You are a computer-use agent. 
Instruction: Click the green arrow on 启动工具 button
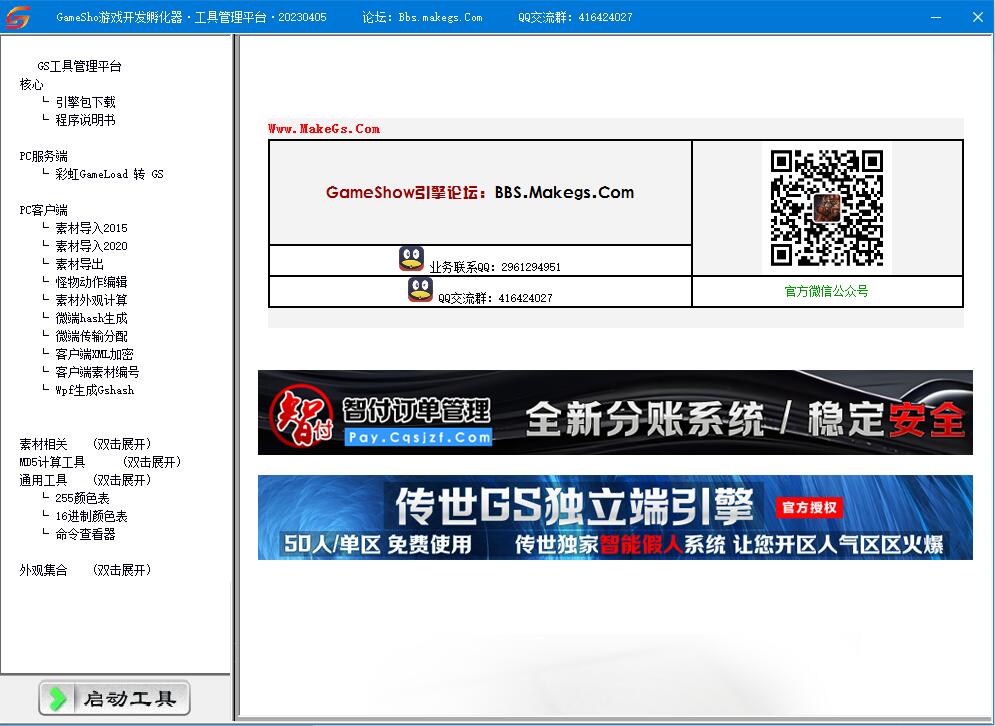tap(57, 699)
